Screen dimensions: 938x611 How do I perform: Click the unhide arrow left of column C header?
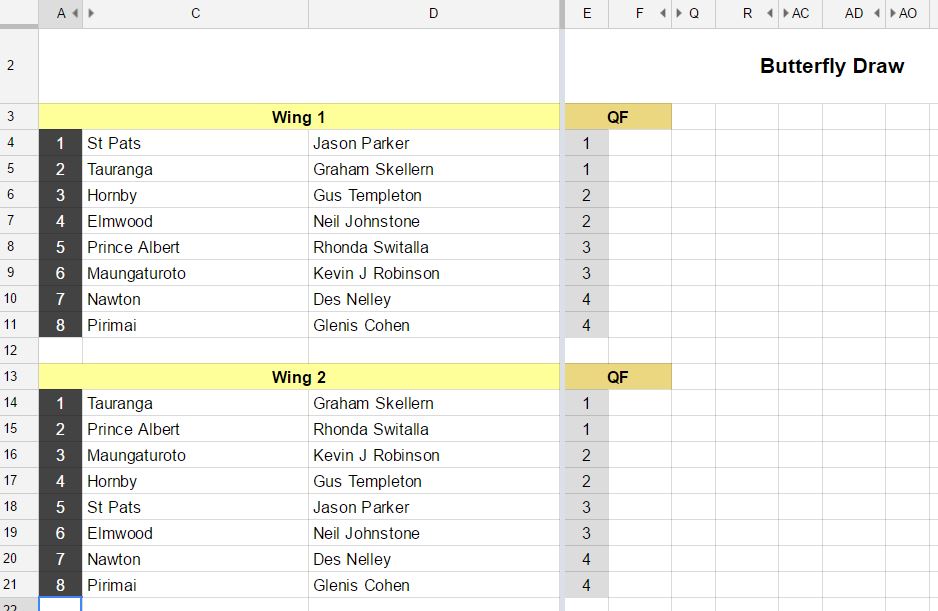[x=91, y=14]
